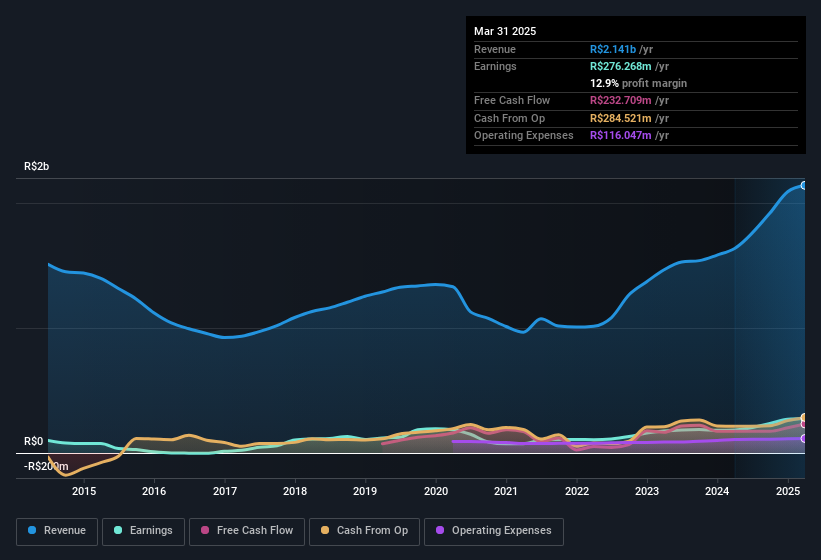The height and width of the screenshot is (560, 821).
Task: Click the Free Cash Flow tooltip label
Action: coord(512,100)
